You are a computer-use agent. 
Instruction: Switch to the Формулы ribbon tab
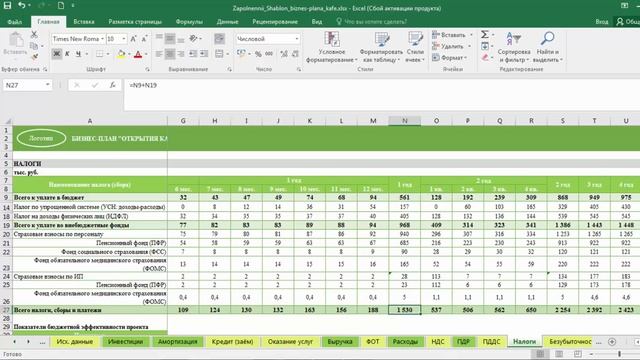point(189,22)
